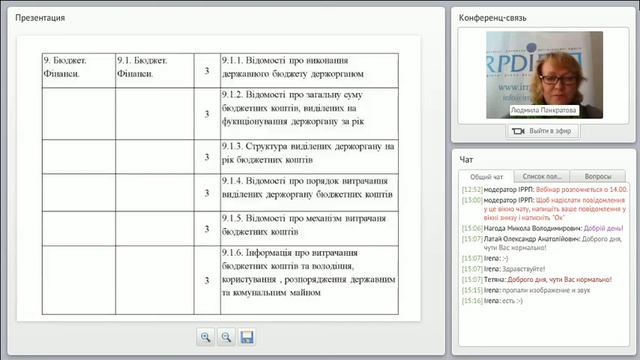This screenshot has height=360, width=640.
Task: Click the row 9.1.2 text about загальну суму бюджетних коштів
Action: coord(293,108)
